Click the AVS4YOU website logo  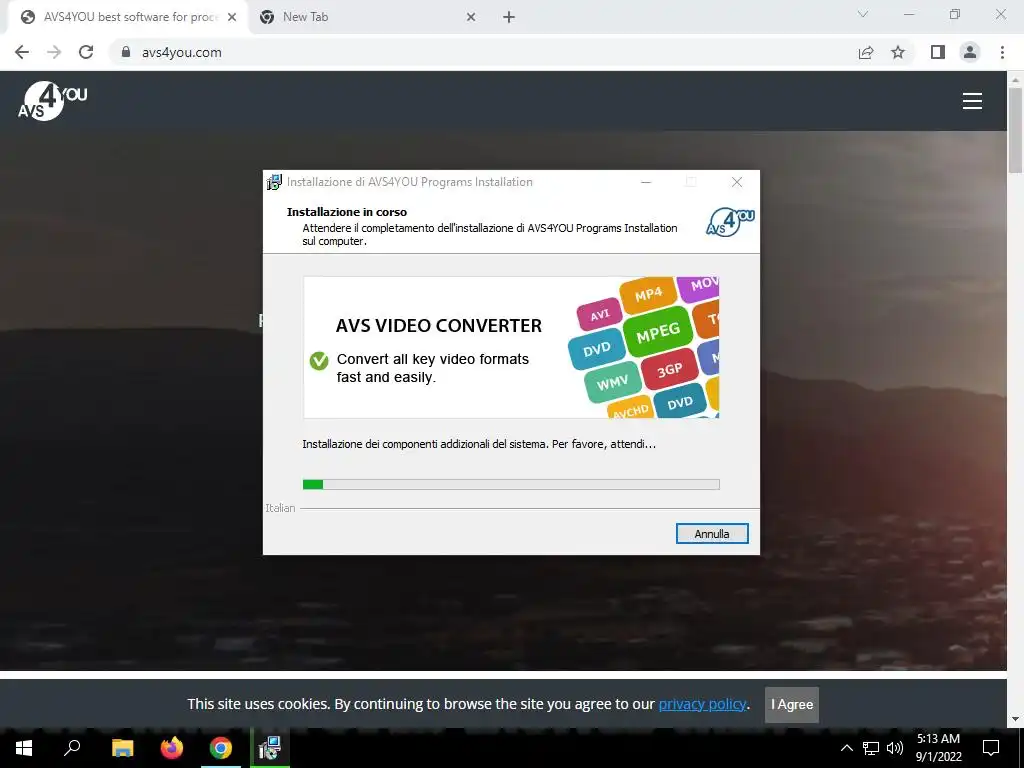coord(52,101)
